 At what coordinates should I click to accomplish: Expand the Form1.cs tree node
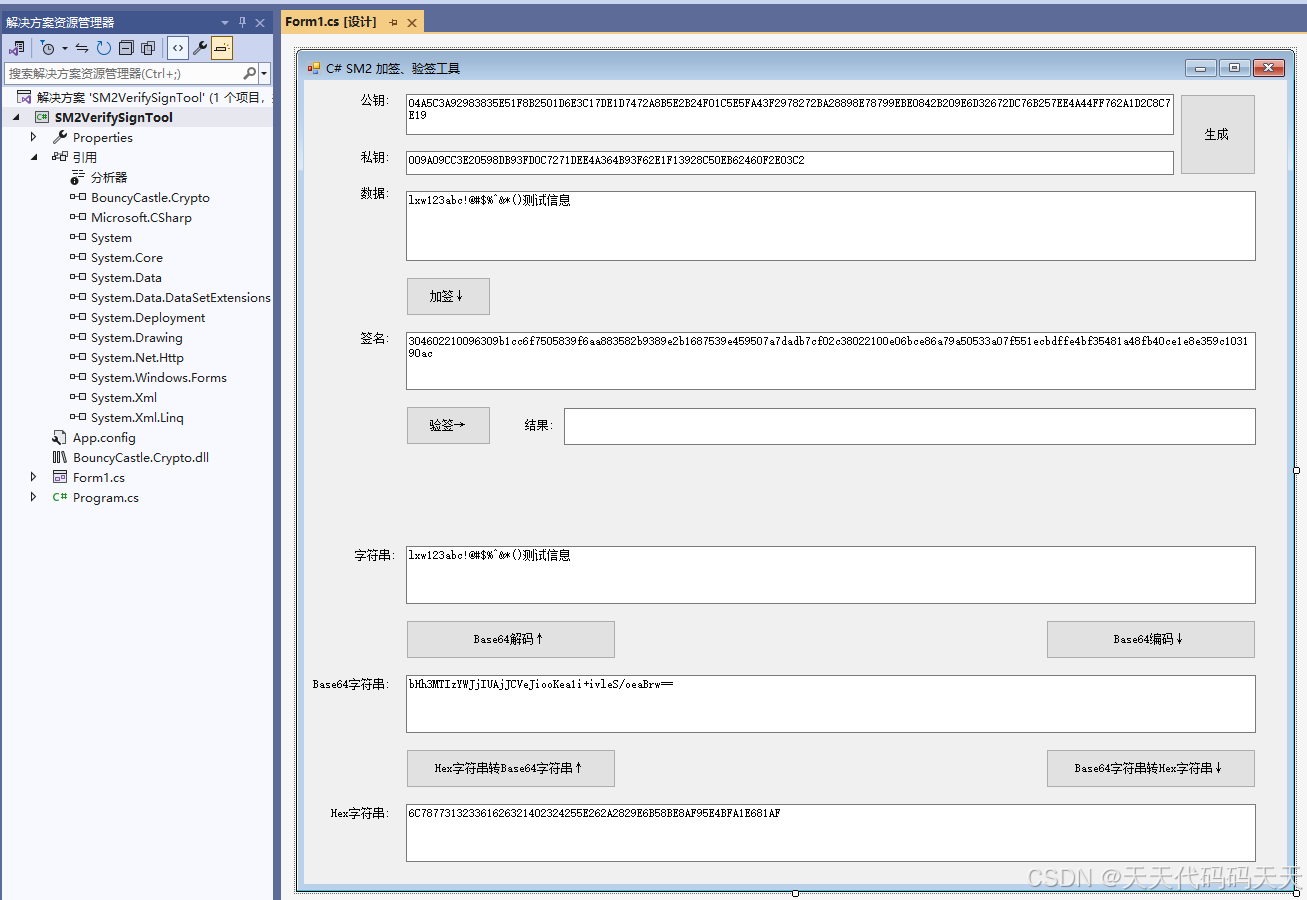point(33,477)
